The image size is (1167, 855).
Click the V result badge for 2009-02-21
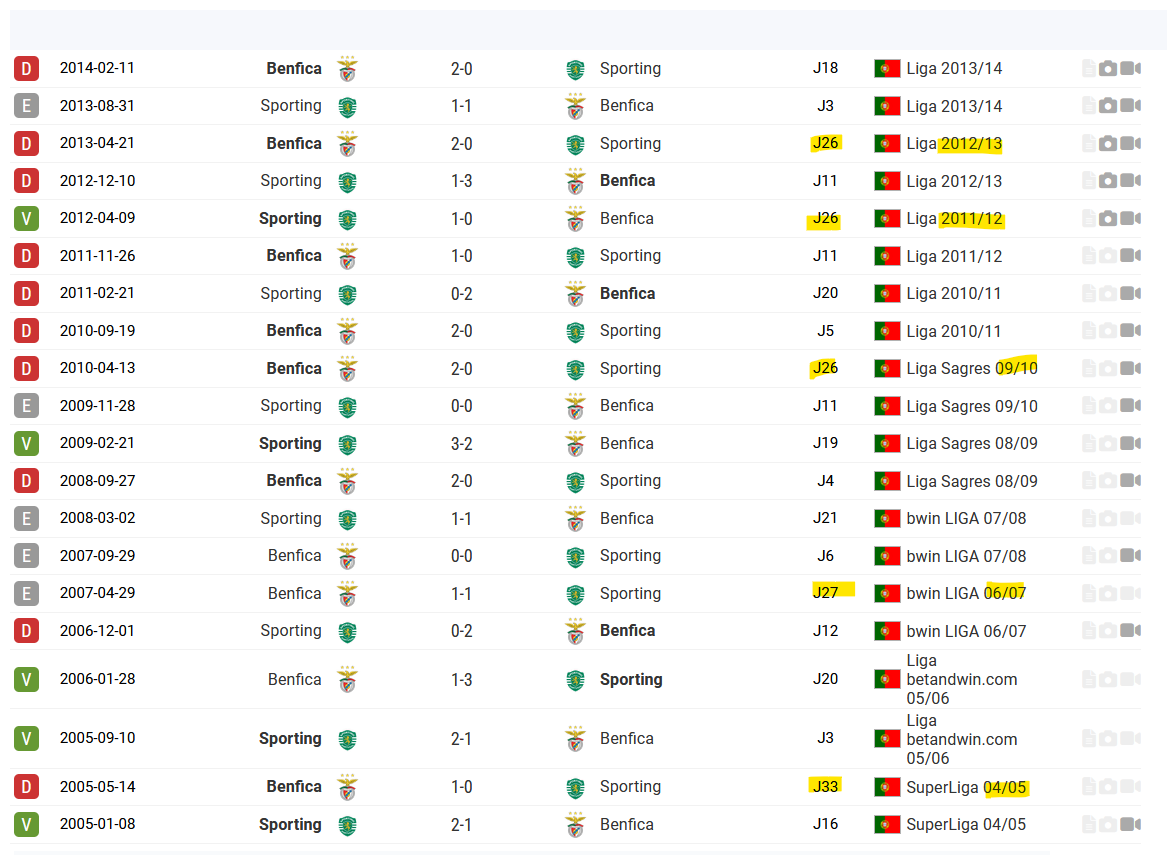tap(26, 443)
